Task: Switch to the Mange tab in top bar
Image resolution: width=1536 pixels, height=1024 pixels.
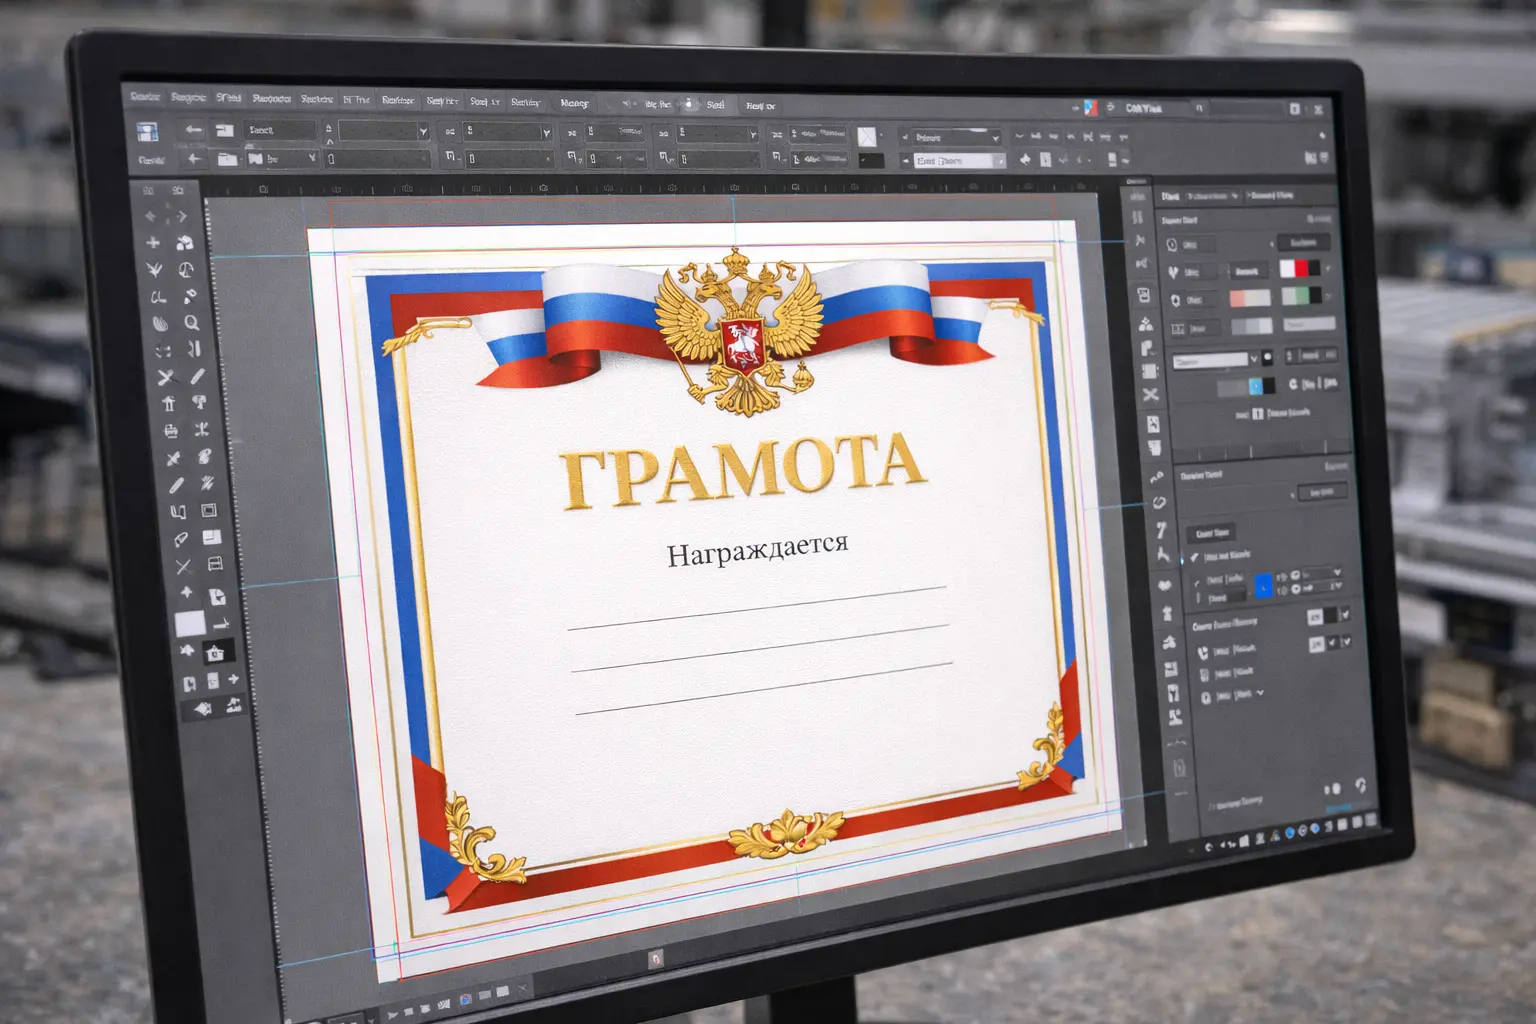Action: click(574, 103)
